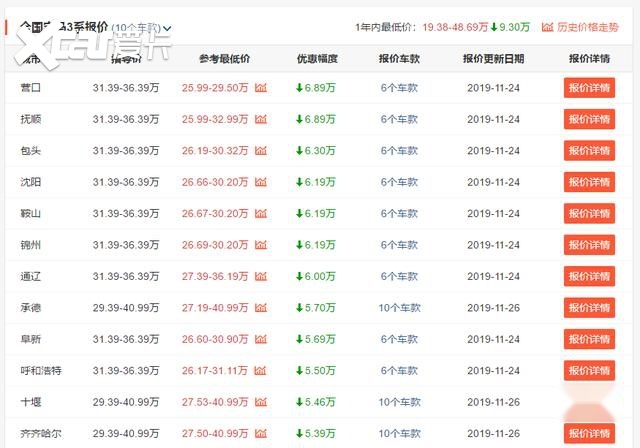Image resolution: width=640 pixels, height=448 pixels.
Task: Click 报价详情 button for 锦州
Action: 589,245
